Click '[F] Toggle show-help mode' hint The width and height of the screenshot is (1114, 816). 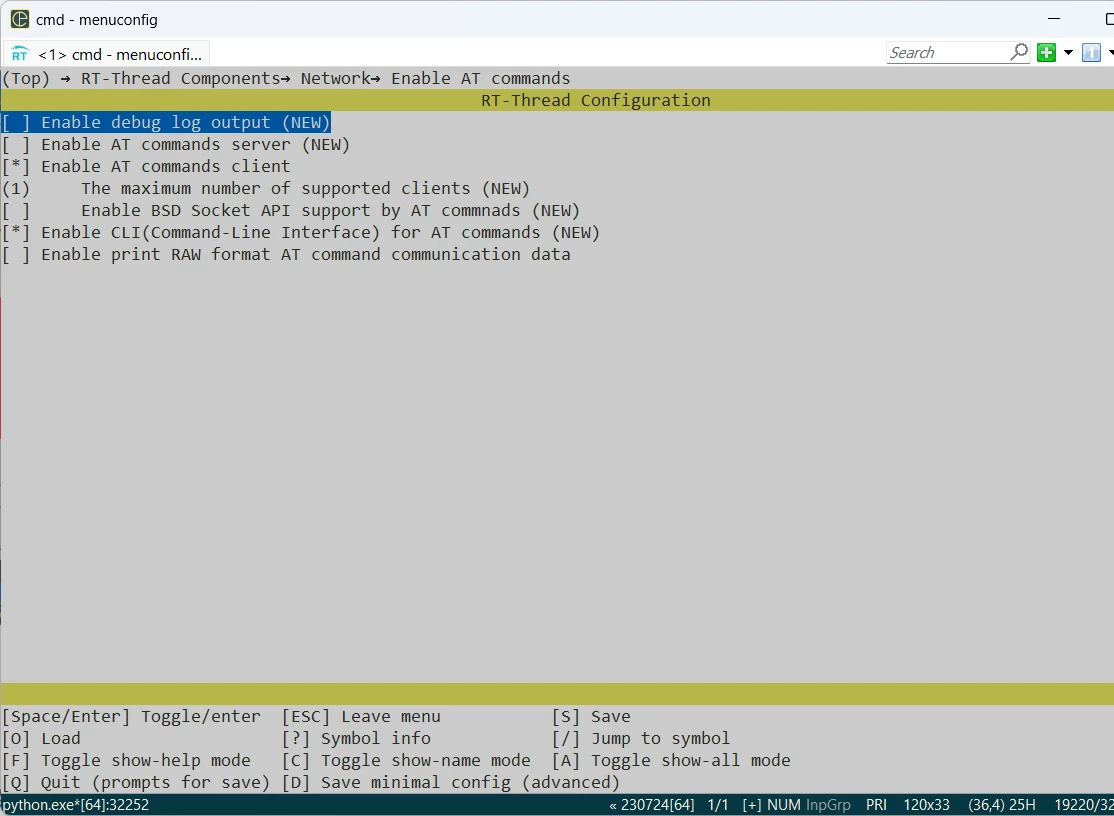(126, 761)
